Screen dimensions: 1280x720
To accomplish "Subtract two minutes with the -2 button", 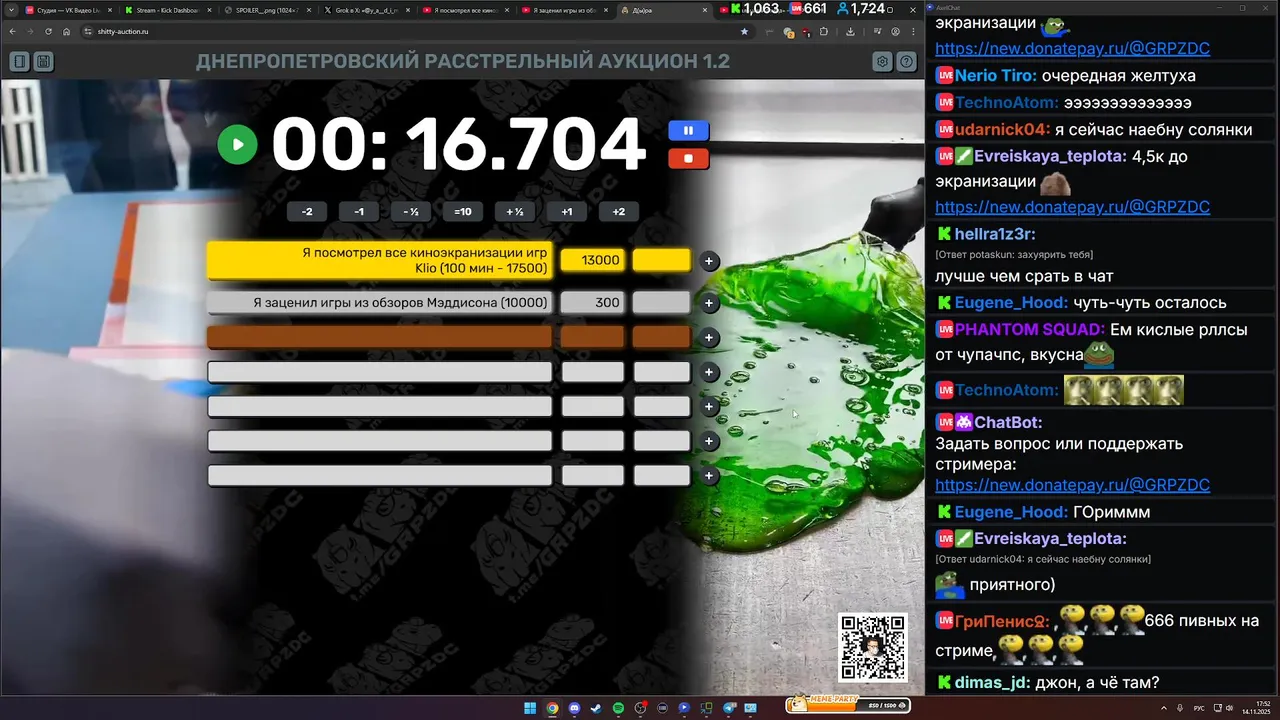I will pos(307,212).
